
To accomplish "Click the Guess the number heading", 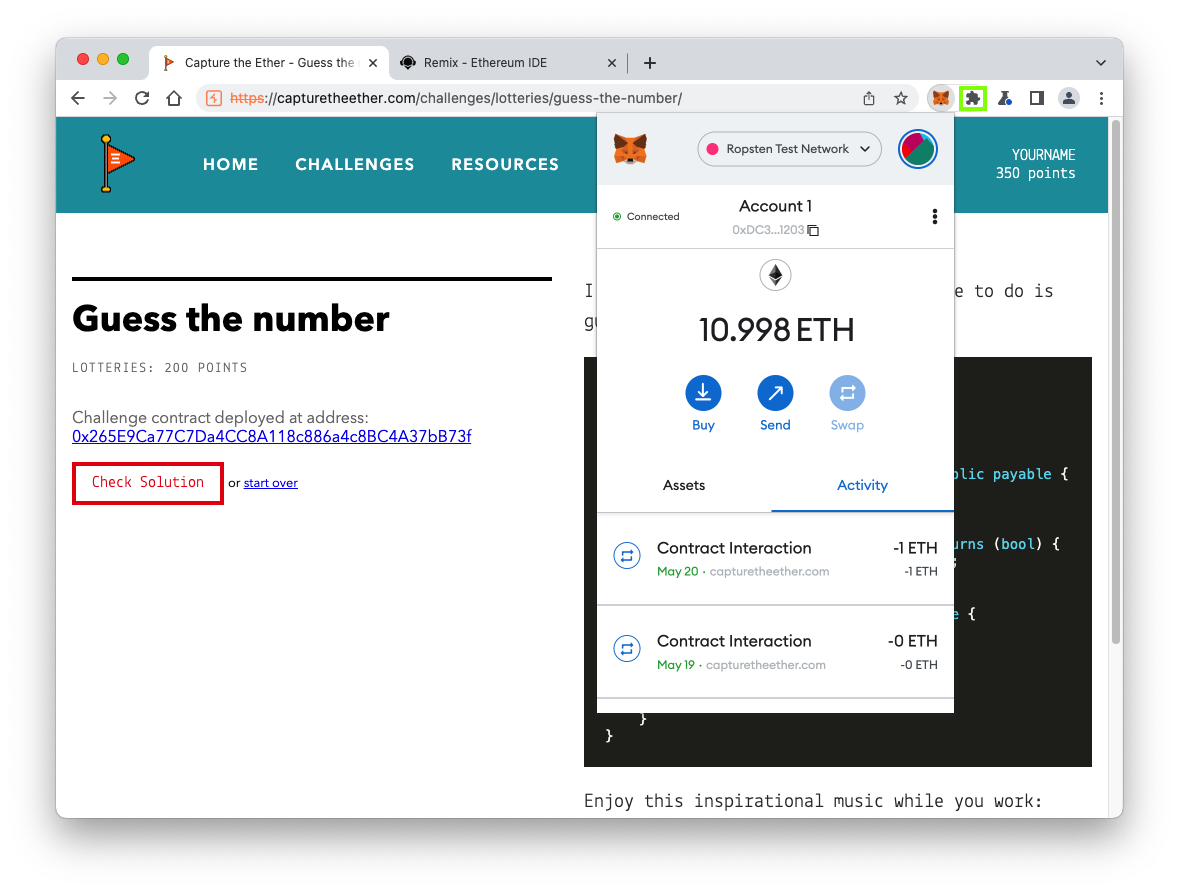I will [x=231, y=319].
